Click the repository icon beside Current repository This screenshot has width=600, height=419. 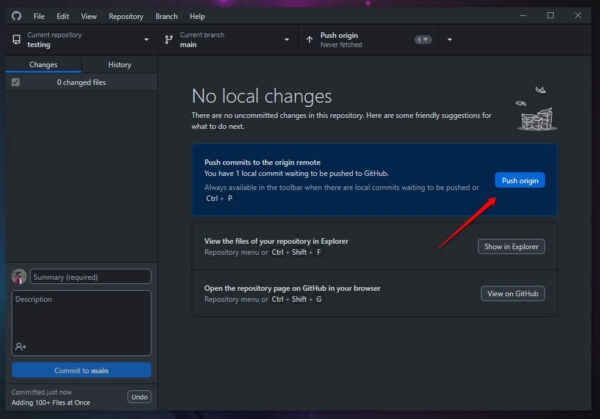(16, 39)
